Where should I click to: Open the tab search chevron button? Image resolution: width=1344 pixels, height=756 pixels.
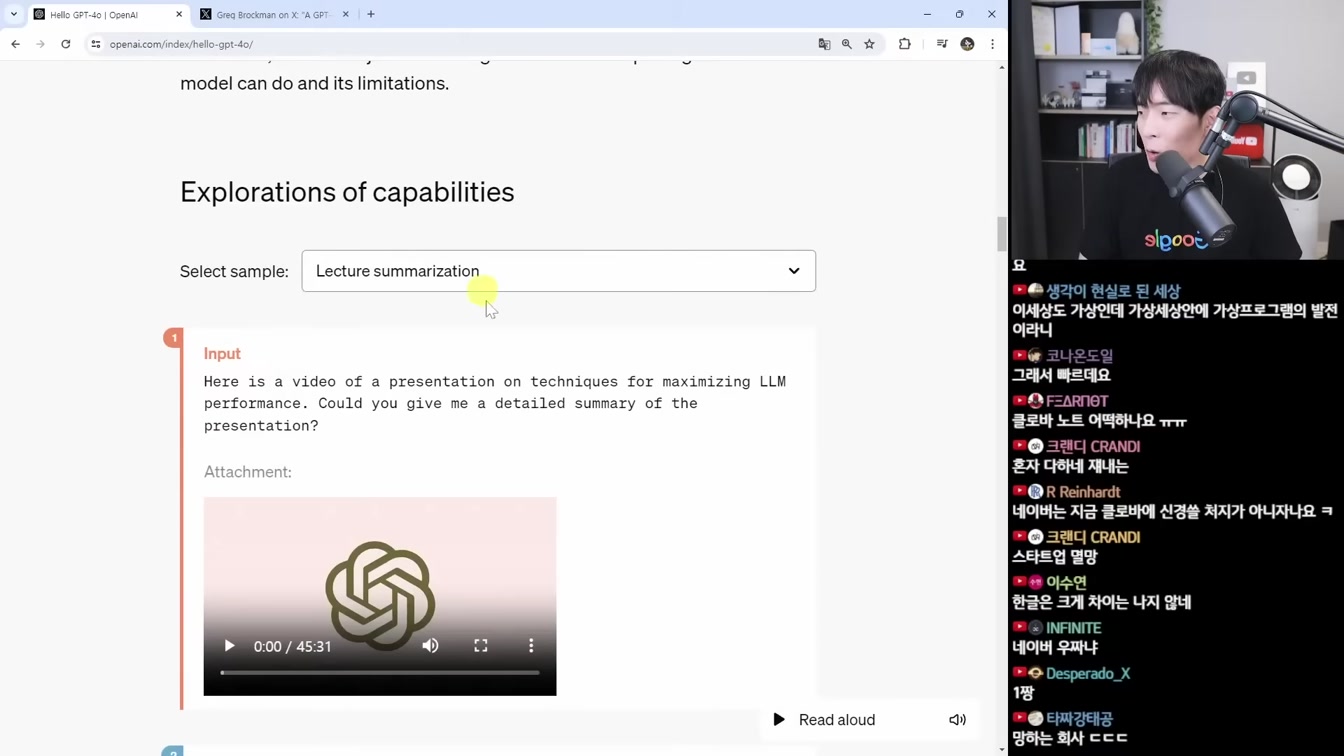click(14, 14)
